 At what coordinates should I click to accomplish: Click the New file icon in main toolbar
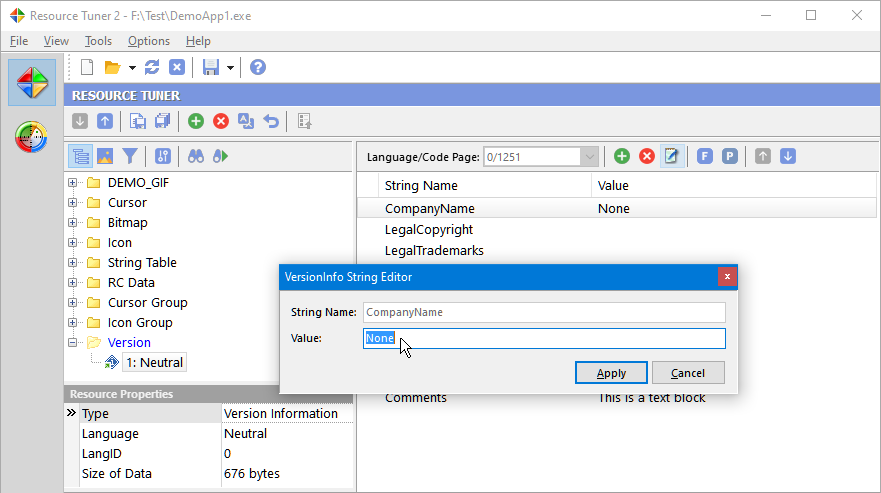point(87,67)
